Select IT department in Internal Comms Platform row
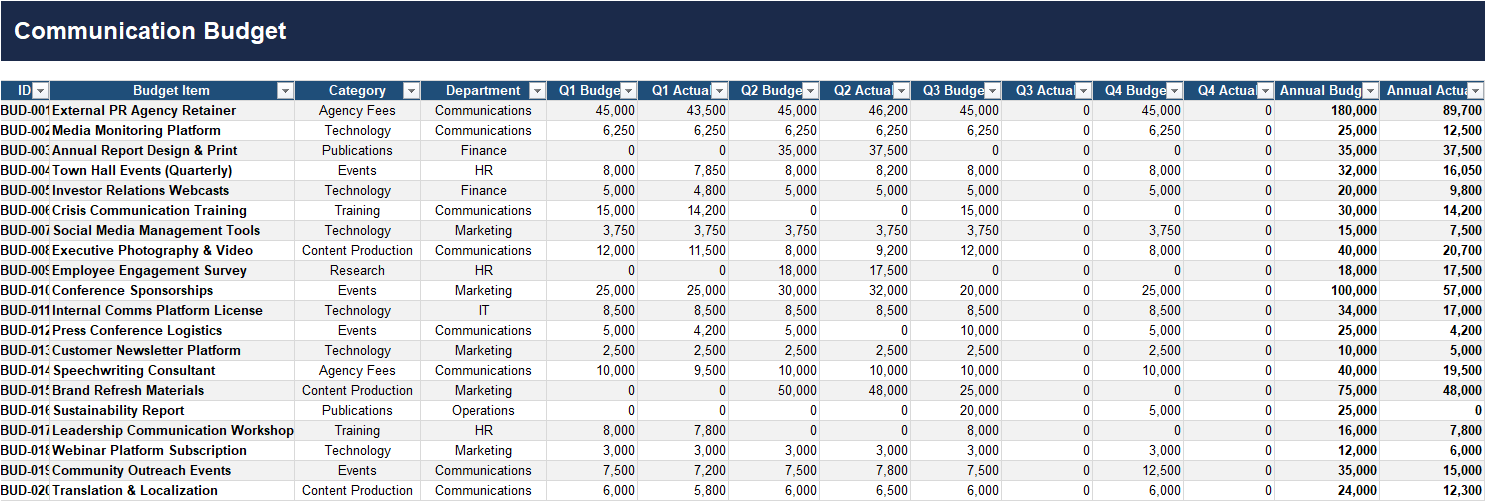The width and height of the screenshot is (1485, 501). (x=483, y=311)
